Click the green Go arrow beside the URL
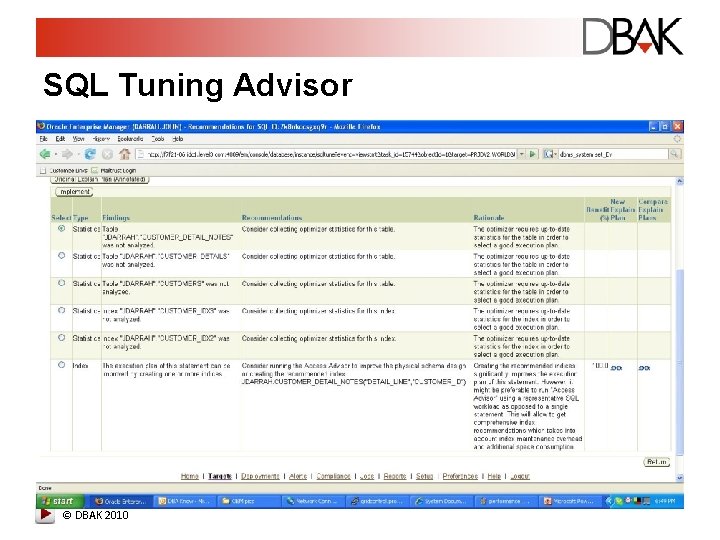720x540 pixels. click(x=532, y=154)
